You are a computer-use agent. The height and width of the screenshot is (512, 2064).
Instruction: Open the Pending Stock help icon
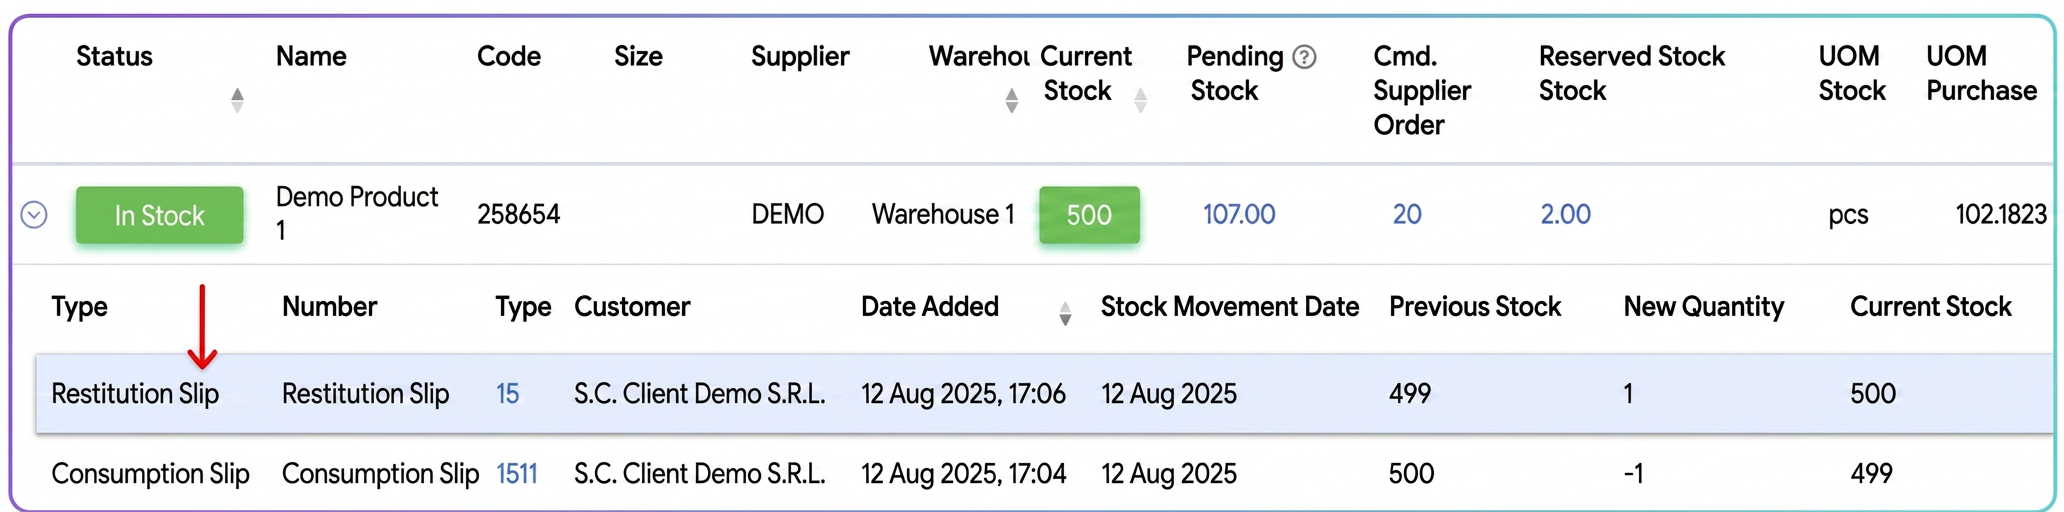(x=1304, y=57)
